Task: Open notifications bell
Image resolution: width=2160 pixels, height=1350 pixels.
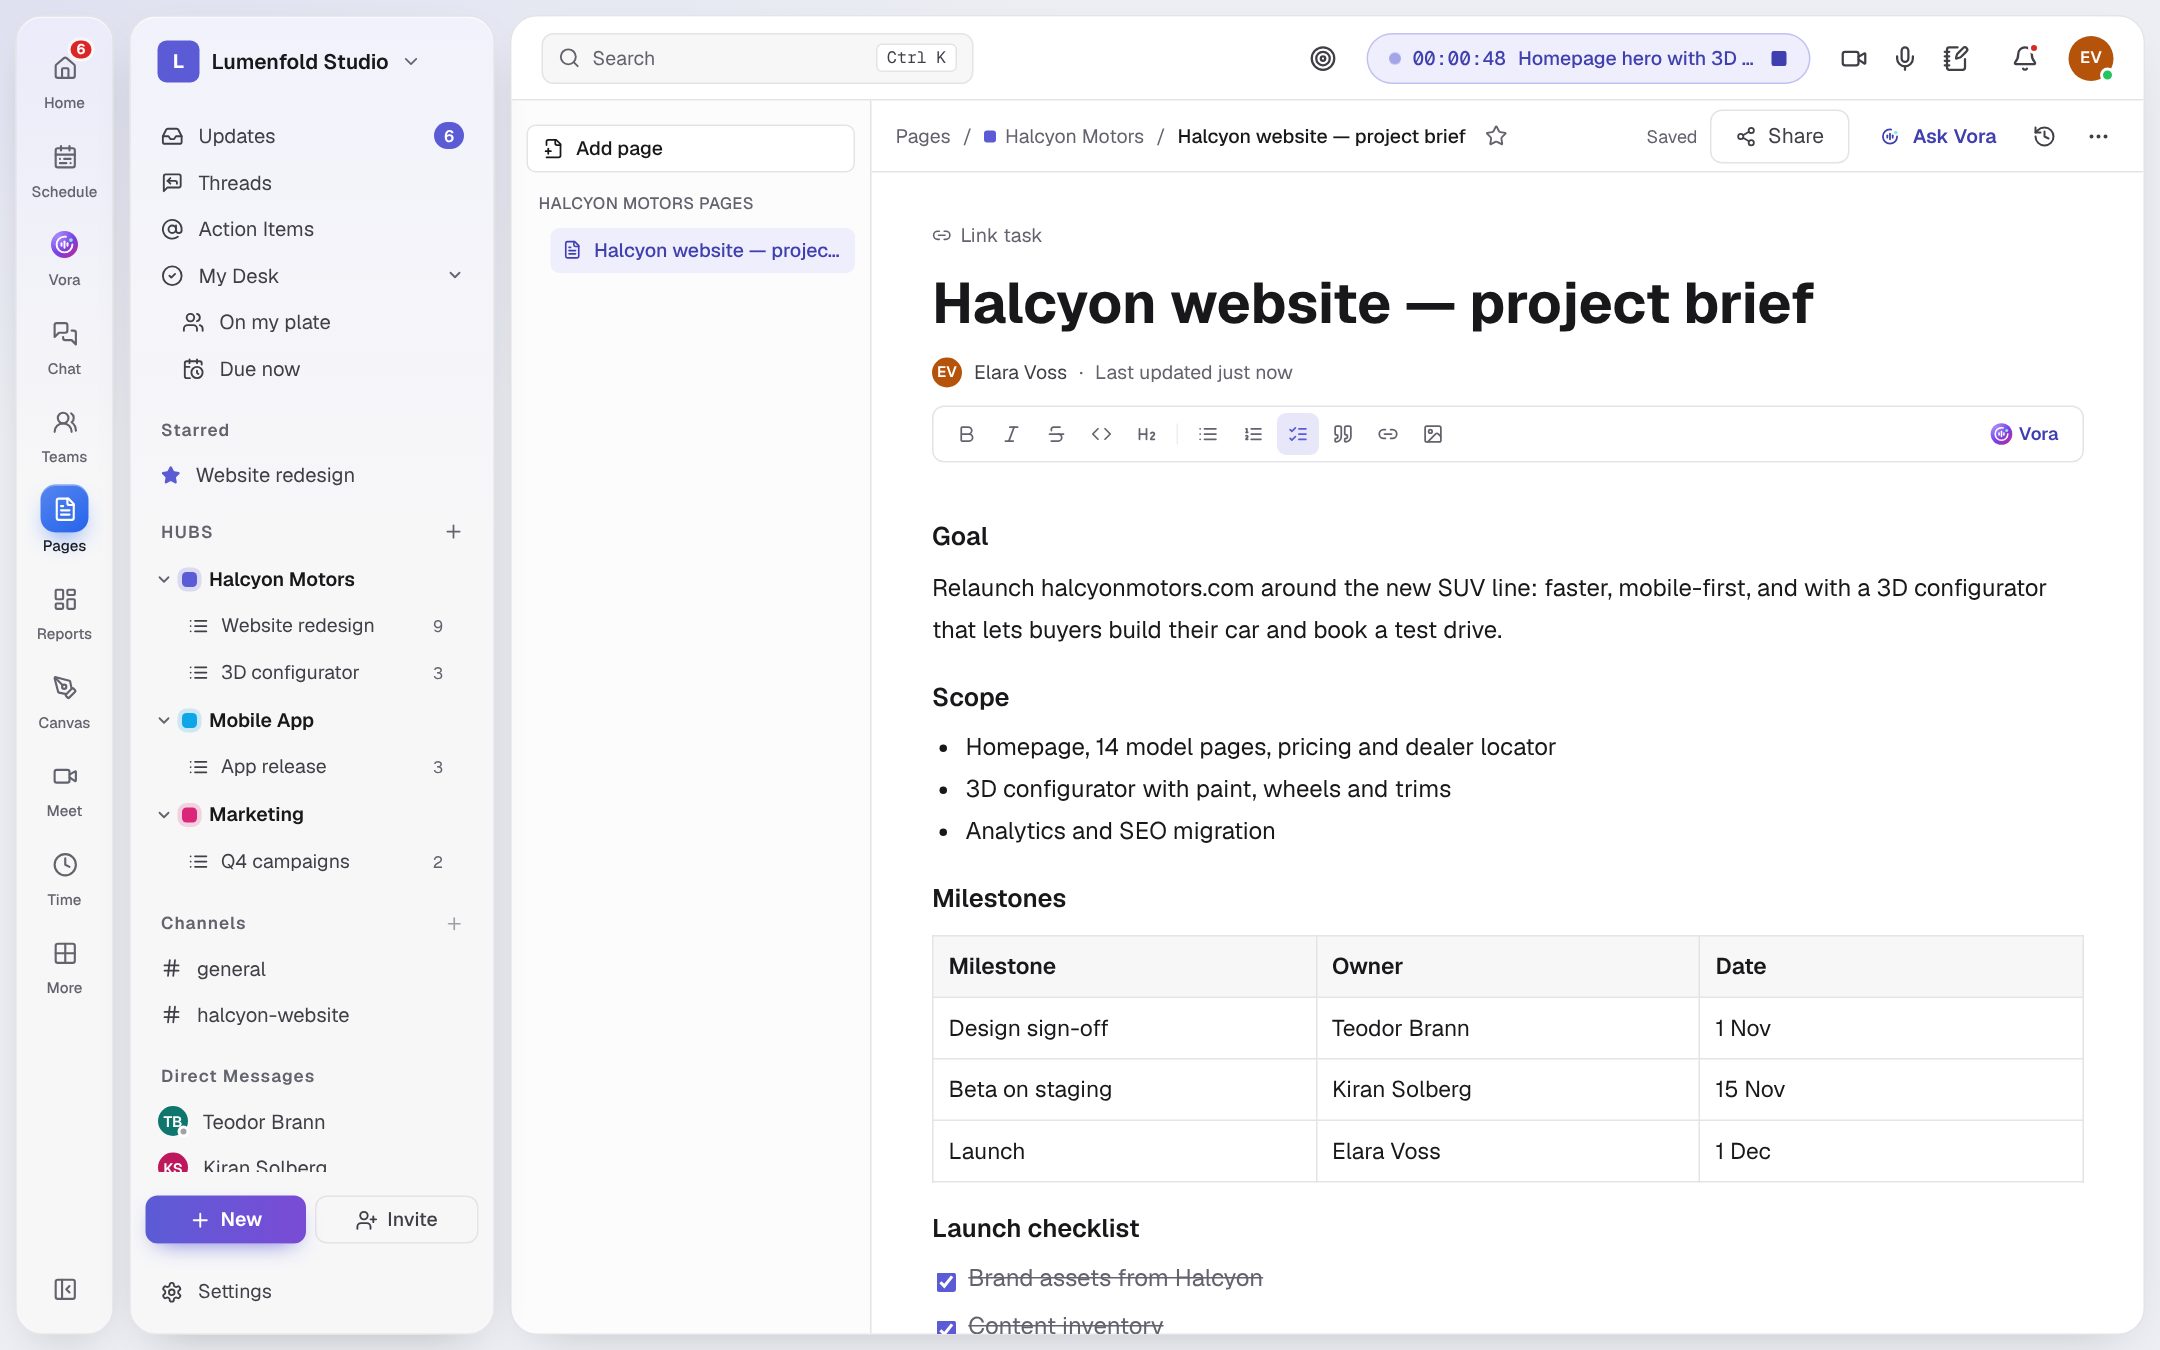Action: [2025, 58]
